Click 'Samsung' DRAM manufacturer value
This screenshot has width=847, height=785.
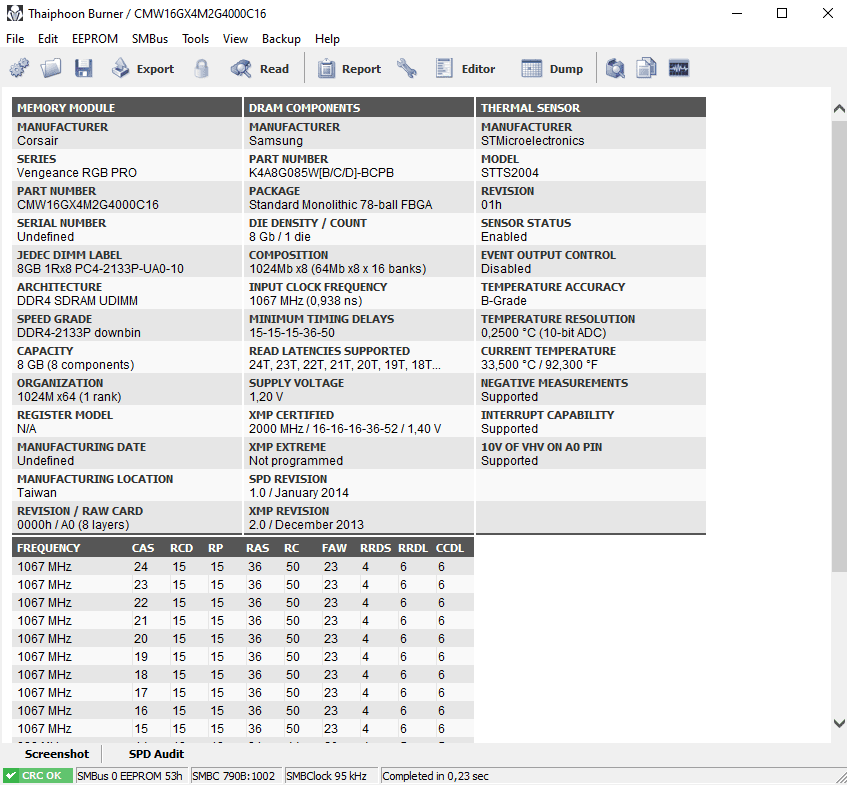[275, 141]
